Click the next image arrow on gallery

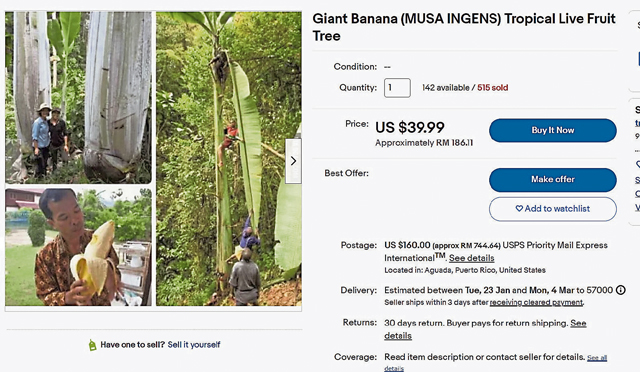coord(293,161)
